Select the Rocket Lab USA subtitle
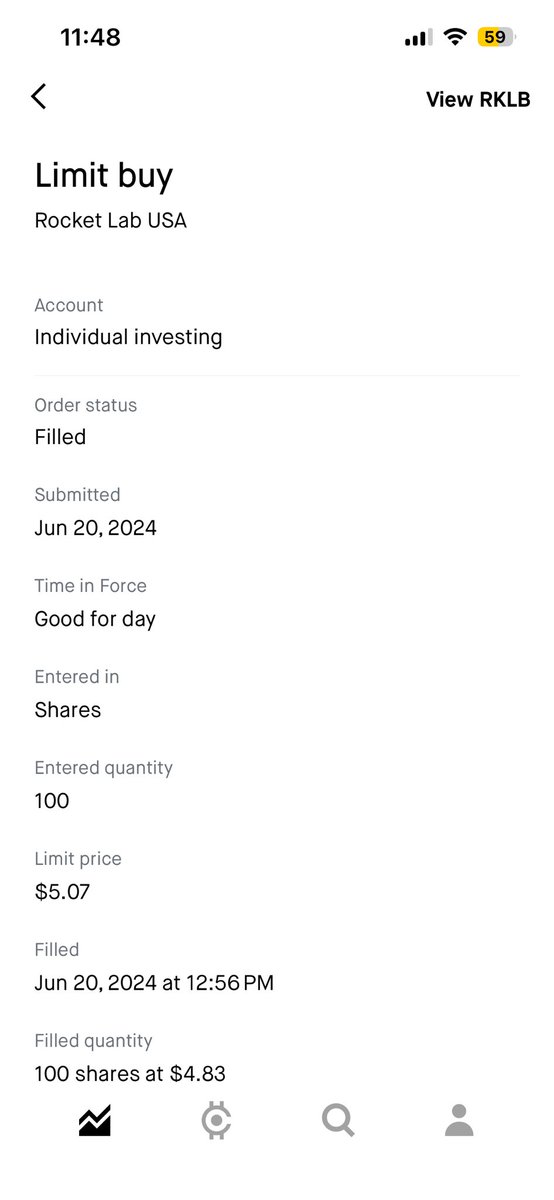 pyautogui.click(x=110, y=220)
